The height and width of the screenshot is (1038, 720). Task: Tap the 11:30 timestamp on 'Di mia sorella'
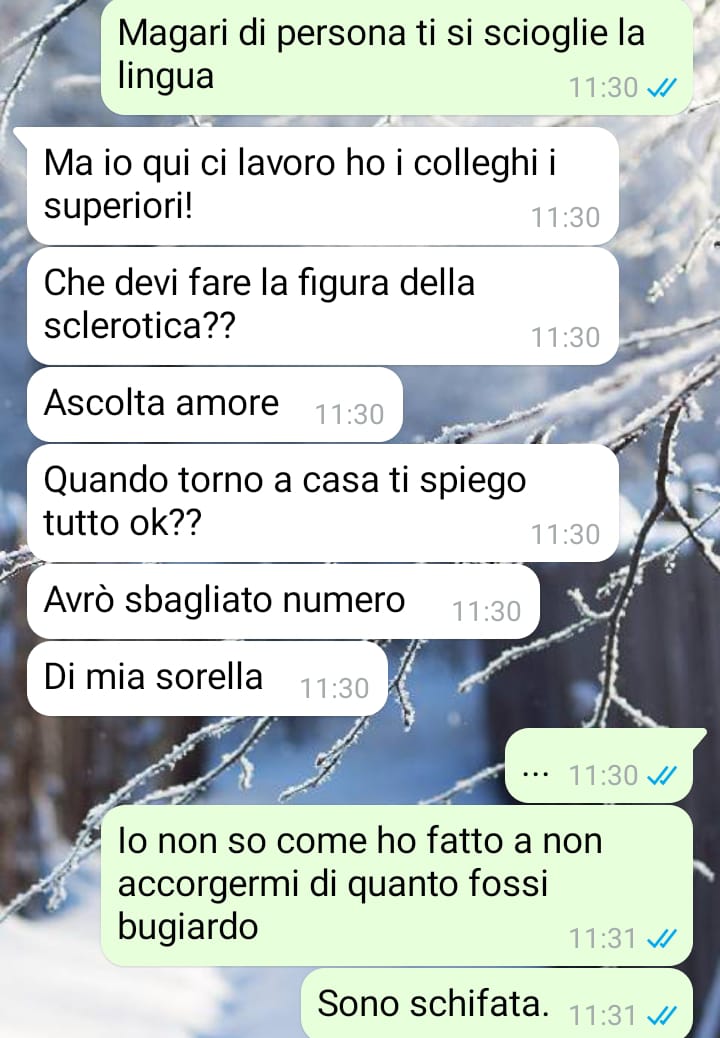click(335, 688)
